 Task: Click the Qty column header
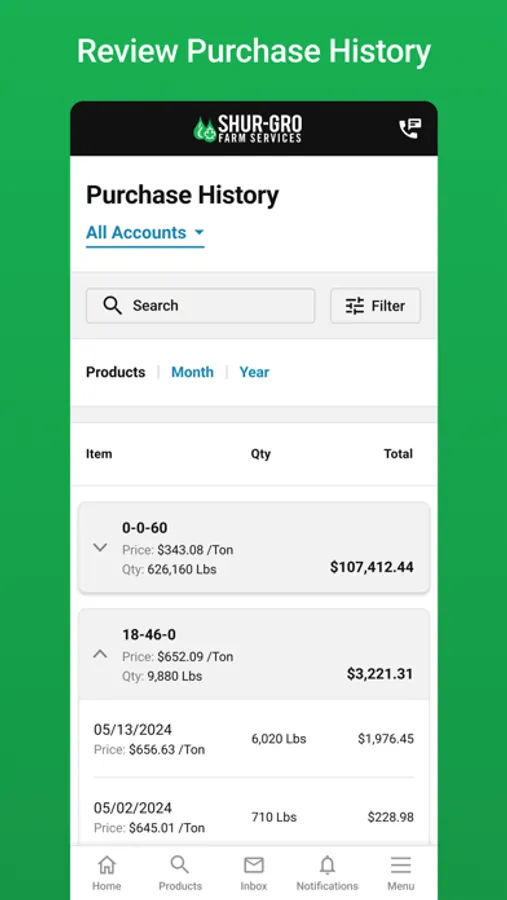(x=261, y=454)
